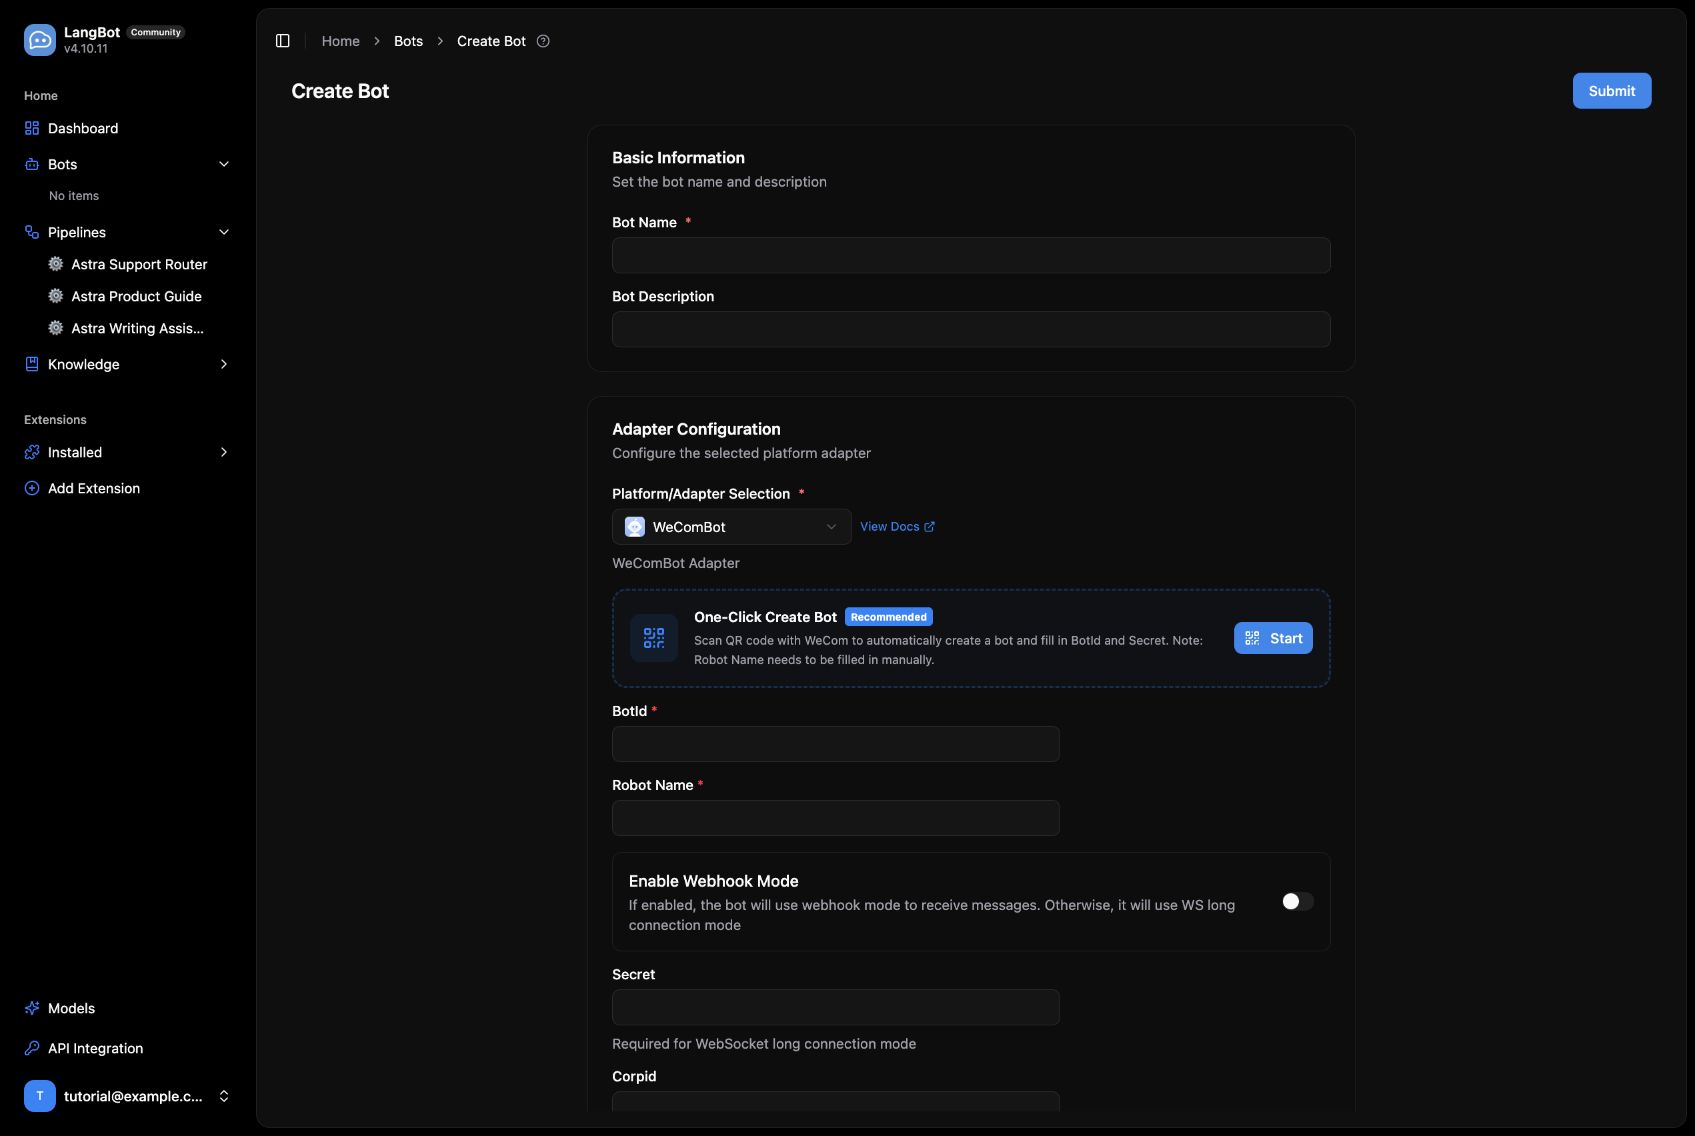
Task: Open Astra Product Guide pipeline
Action: pos(139,296)
